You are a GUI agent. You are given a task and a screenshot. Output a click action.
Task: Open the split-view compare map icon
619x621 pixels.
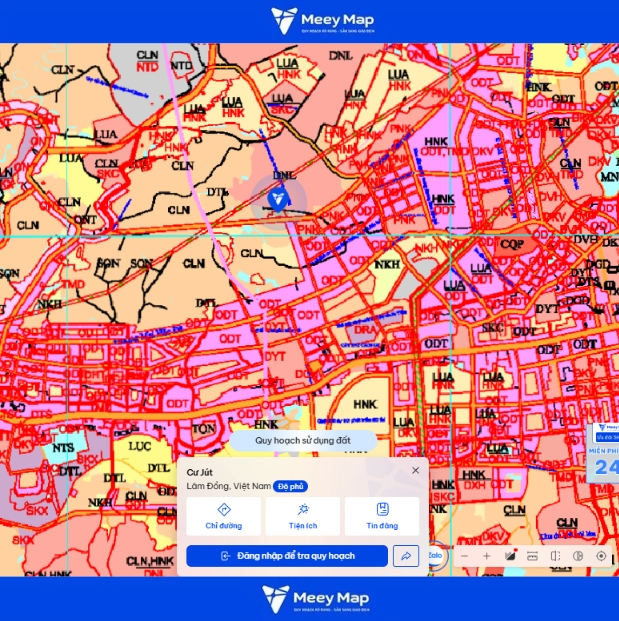point(555,556)
